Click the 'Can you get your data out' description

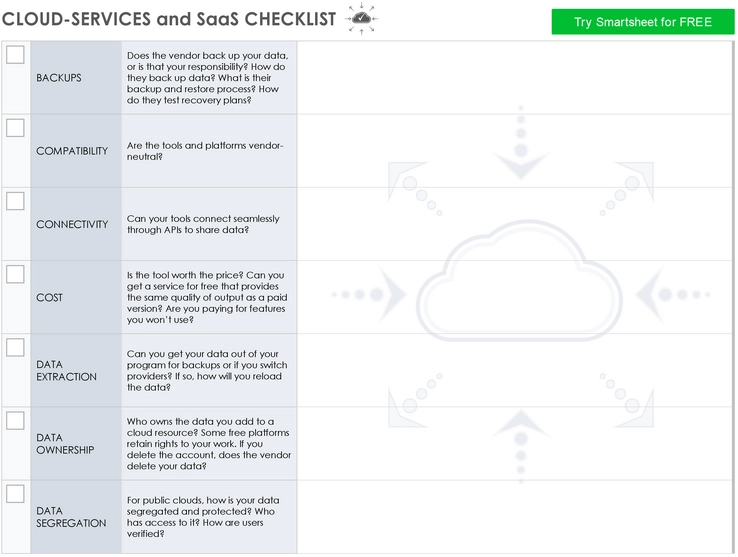tap(207, 371)
